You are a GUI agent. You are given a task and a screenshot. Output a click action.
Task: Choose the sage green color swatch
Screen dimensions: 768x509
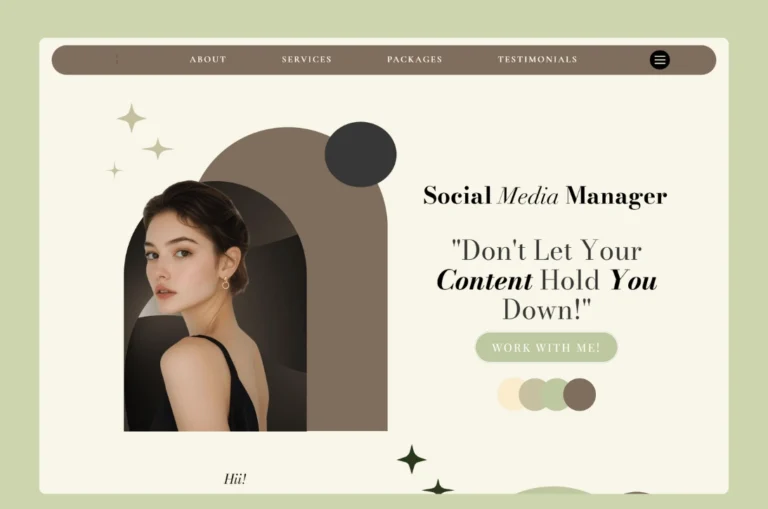[x=556, y=394]
